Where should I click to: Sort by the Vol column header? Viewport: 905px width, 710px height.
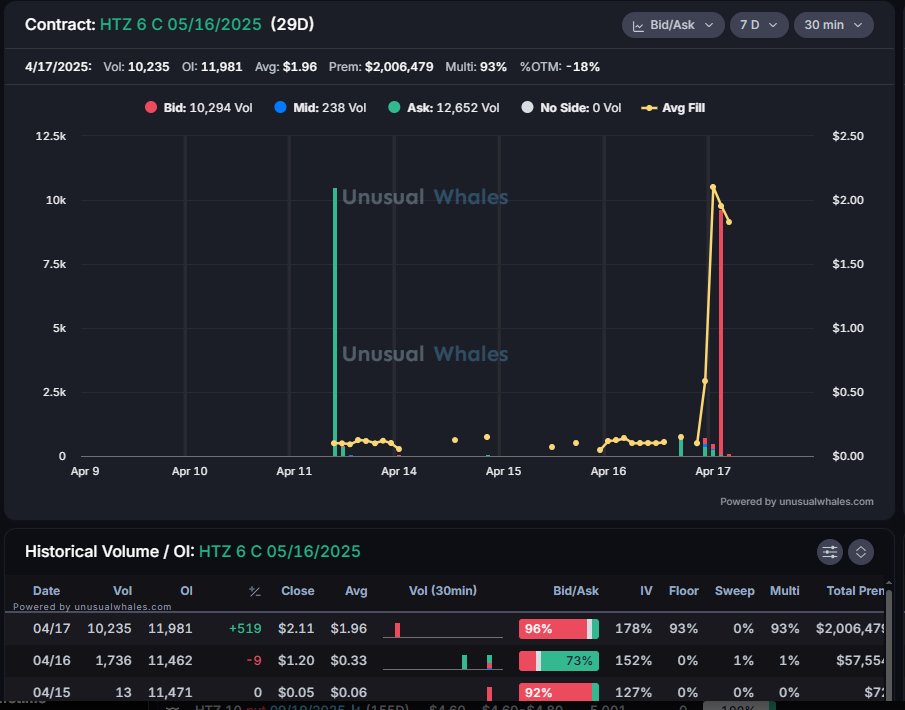click(122, 591)
